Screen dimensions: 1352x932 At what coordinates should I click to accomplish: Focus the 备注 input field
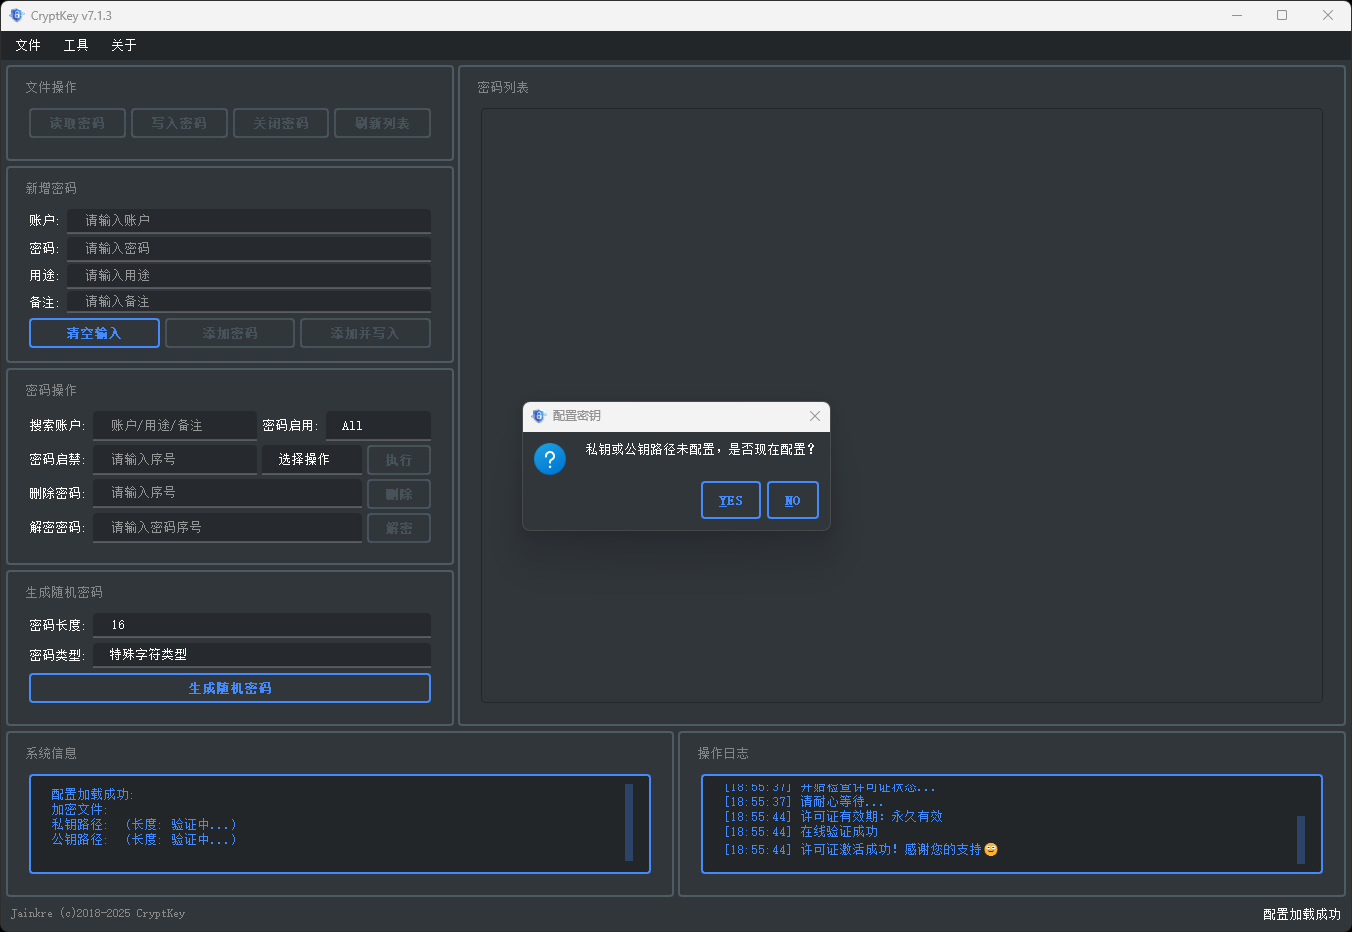tap(249, 301)
